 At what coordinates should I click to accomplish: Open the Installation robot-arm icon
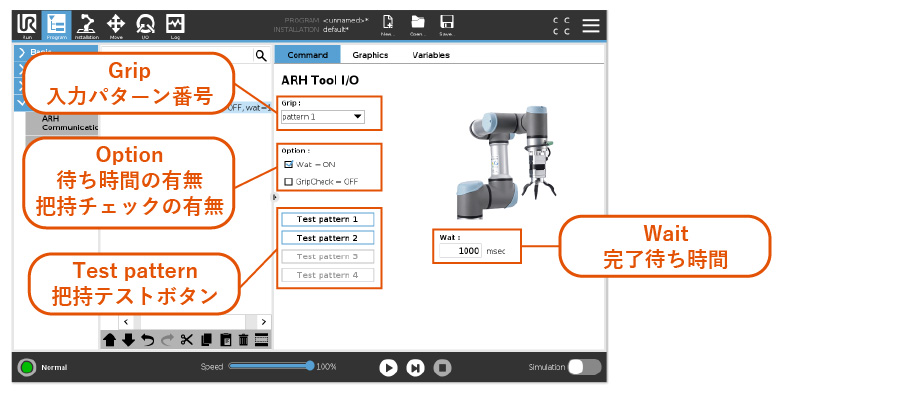(87, 25)
